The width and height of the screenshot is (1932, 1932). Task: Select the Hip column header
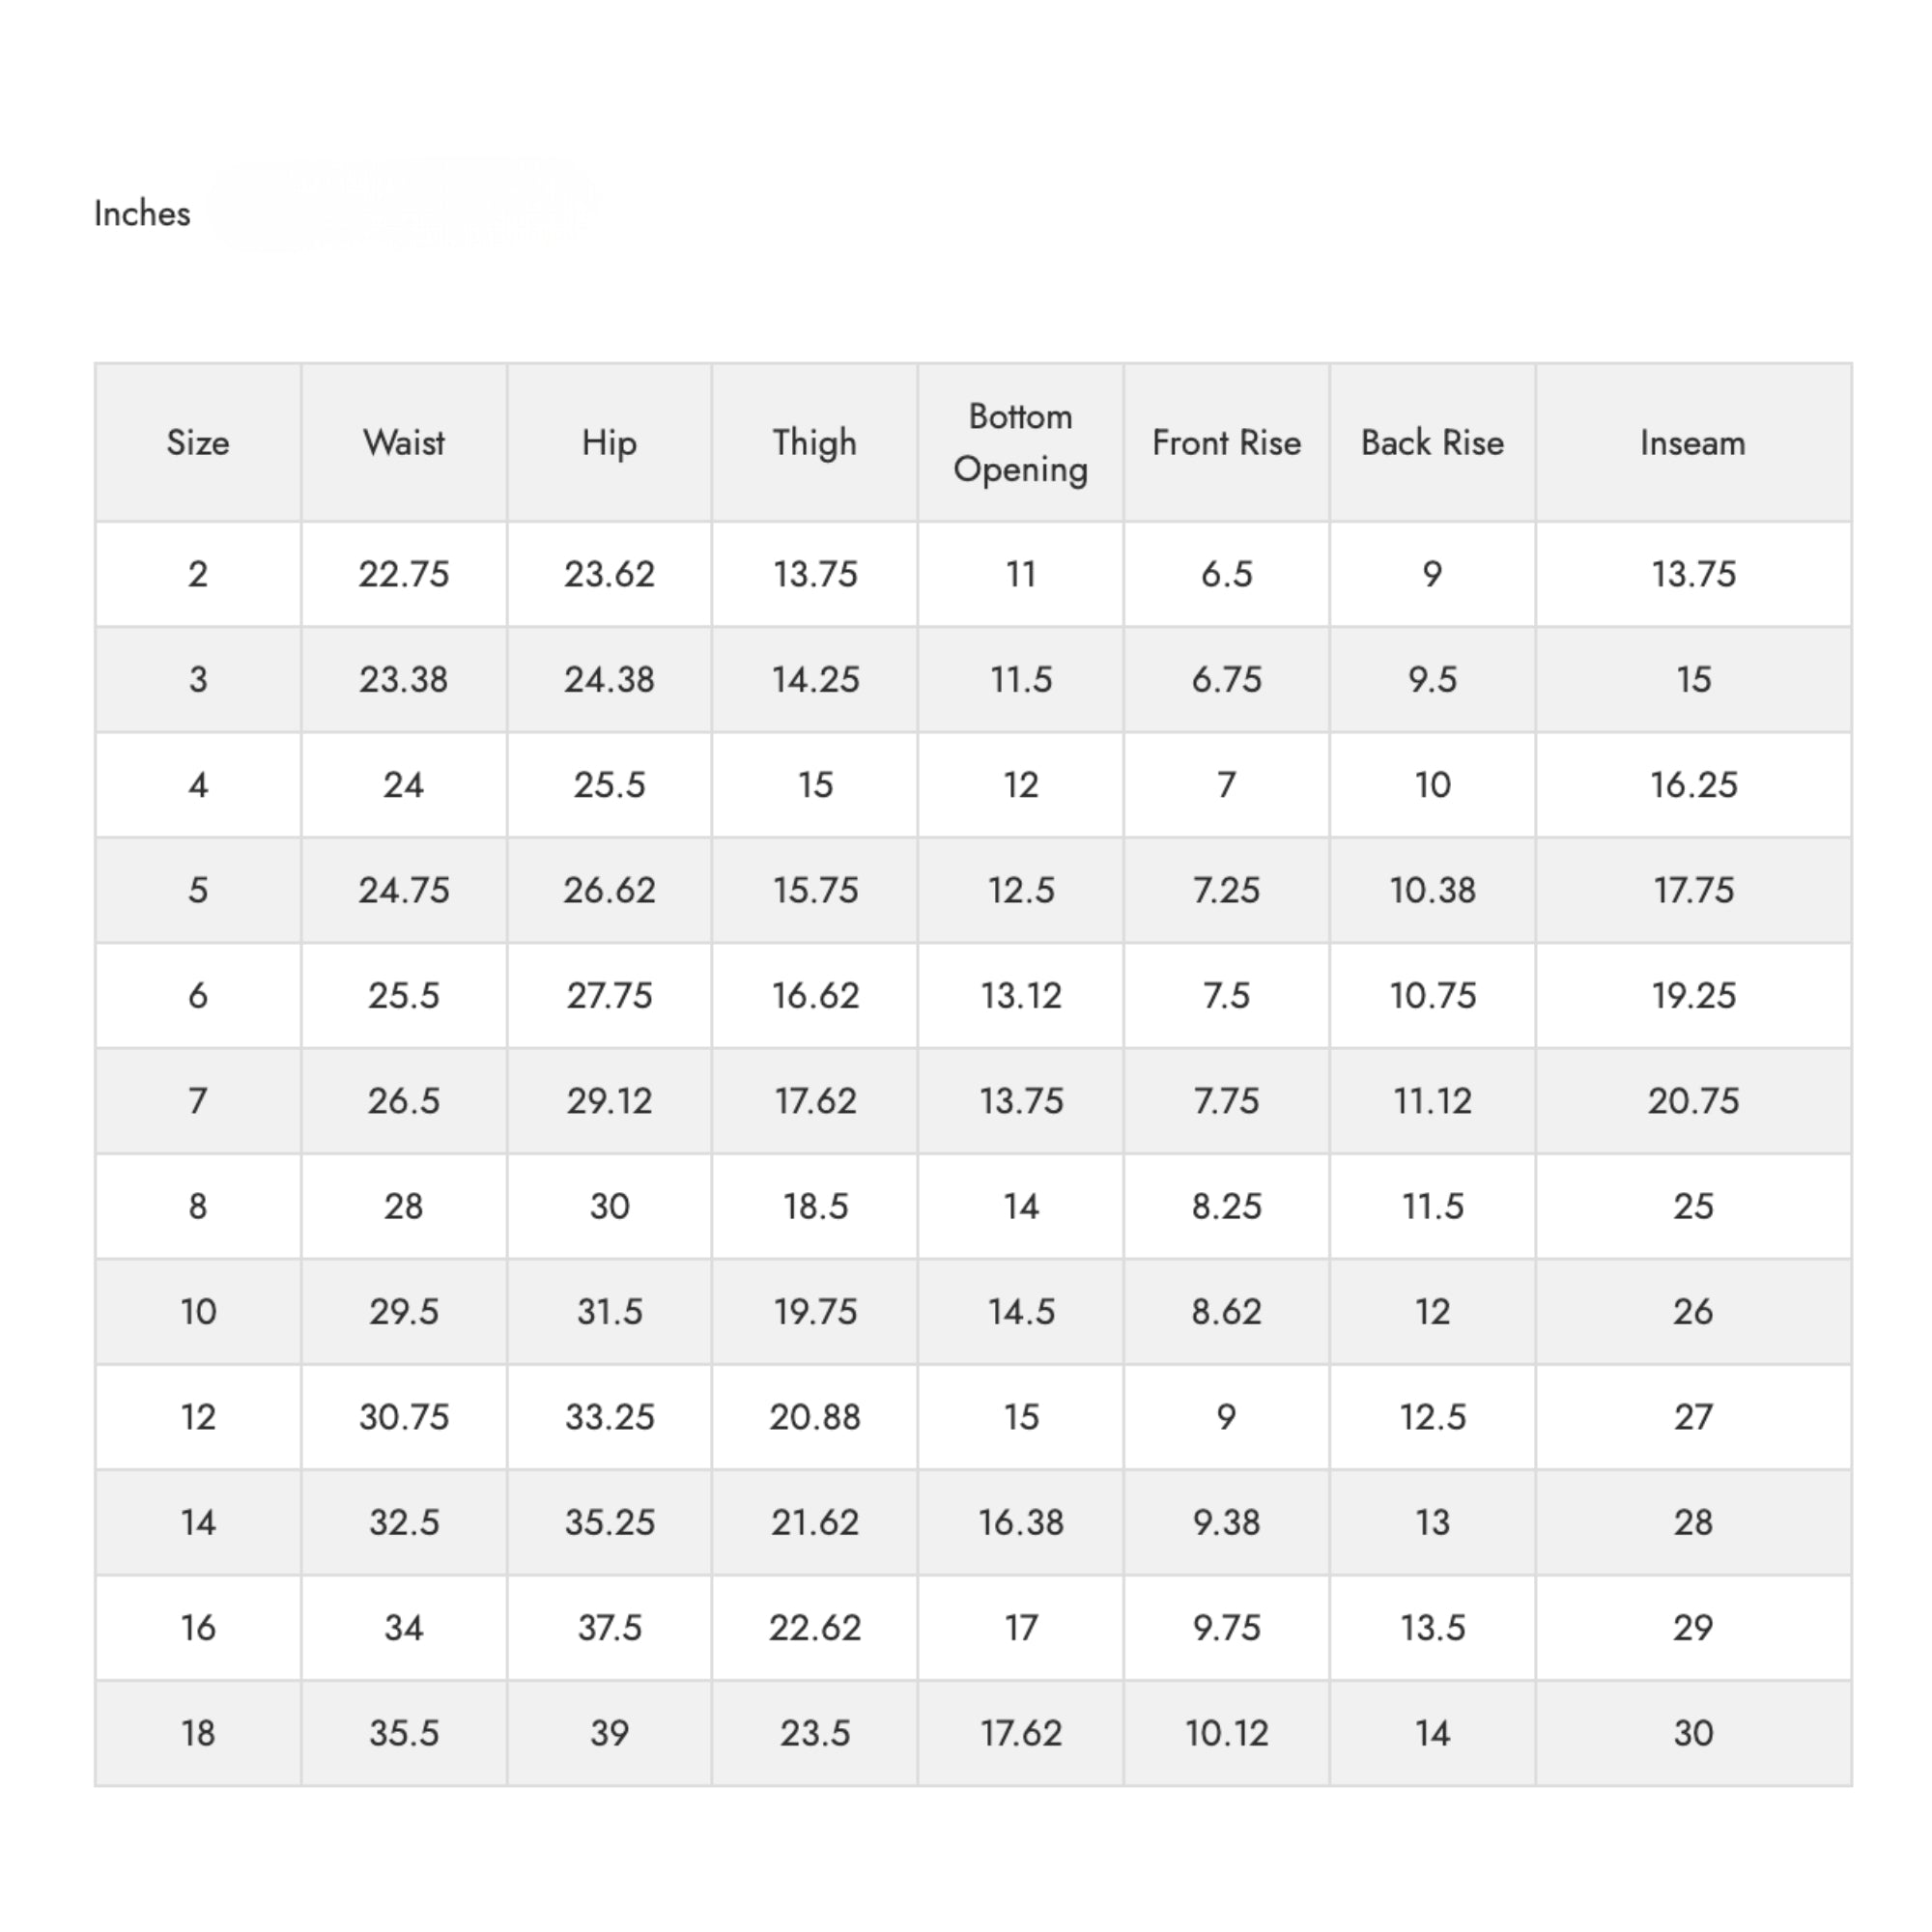coord(609,443)
